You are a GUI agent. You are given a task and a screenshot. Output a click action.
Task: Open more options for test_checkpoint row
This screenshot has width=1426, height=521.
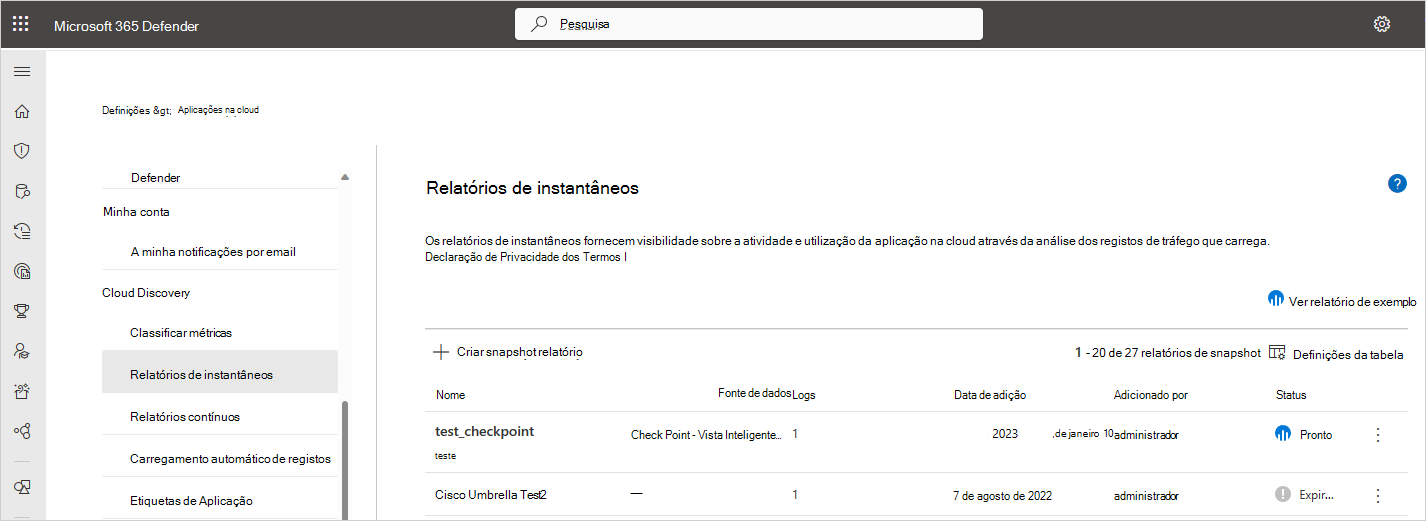1378,435
